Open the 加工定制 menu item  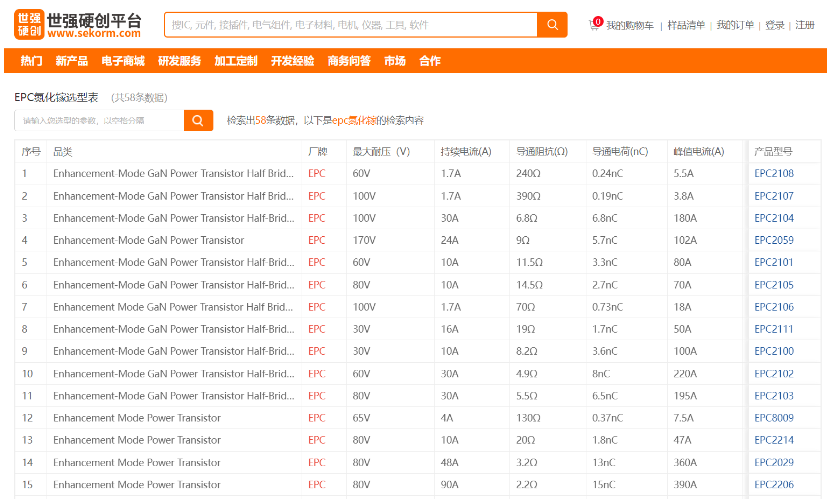(236, 61)
